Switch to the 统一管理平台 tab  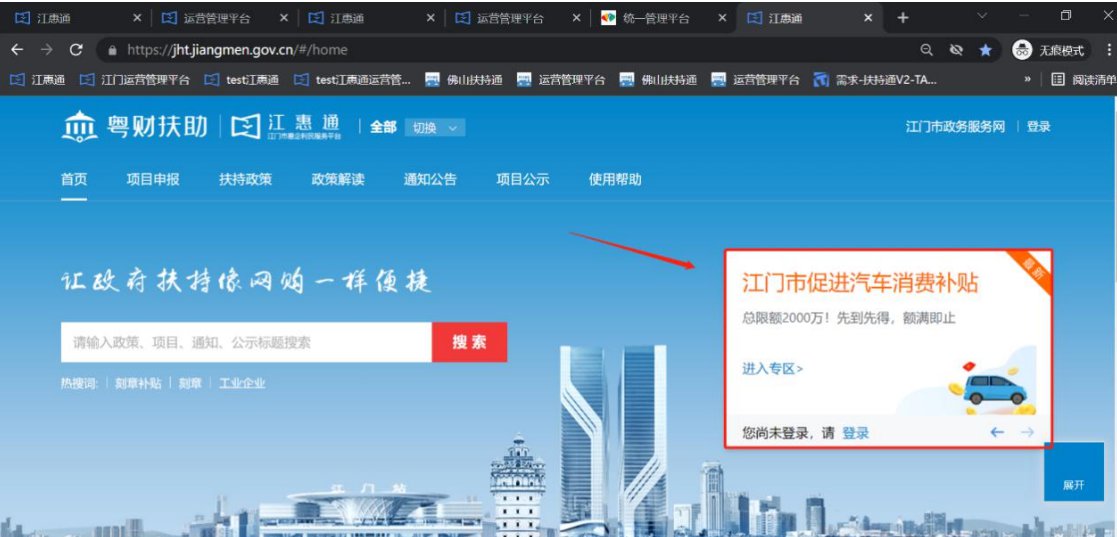(655, 19)
